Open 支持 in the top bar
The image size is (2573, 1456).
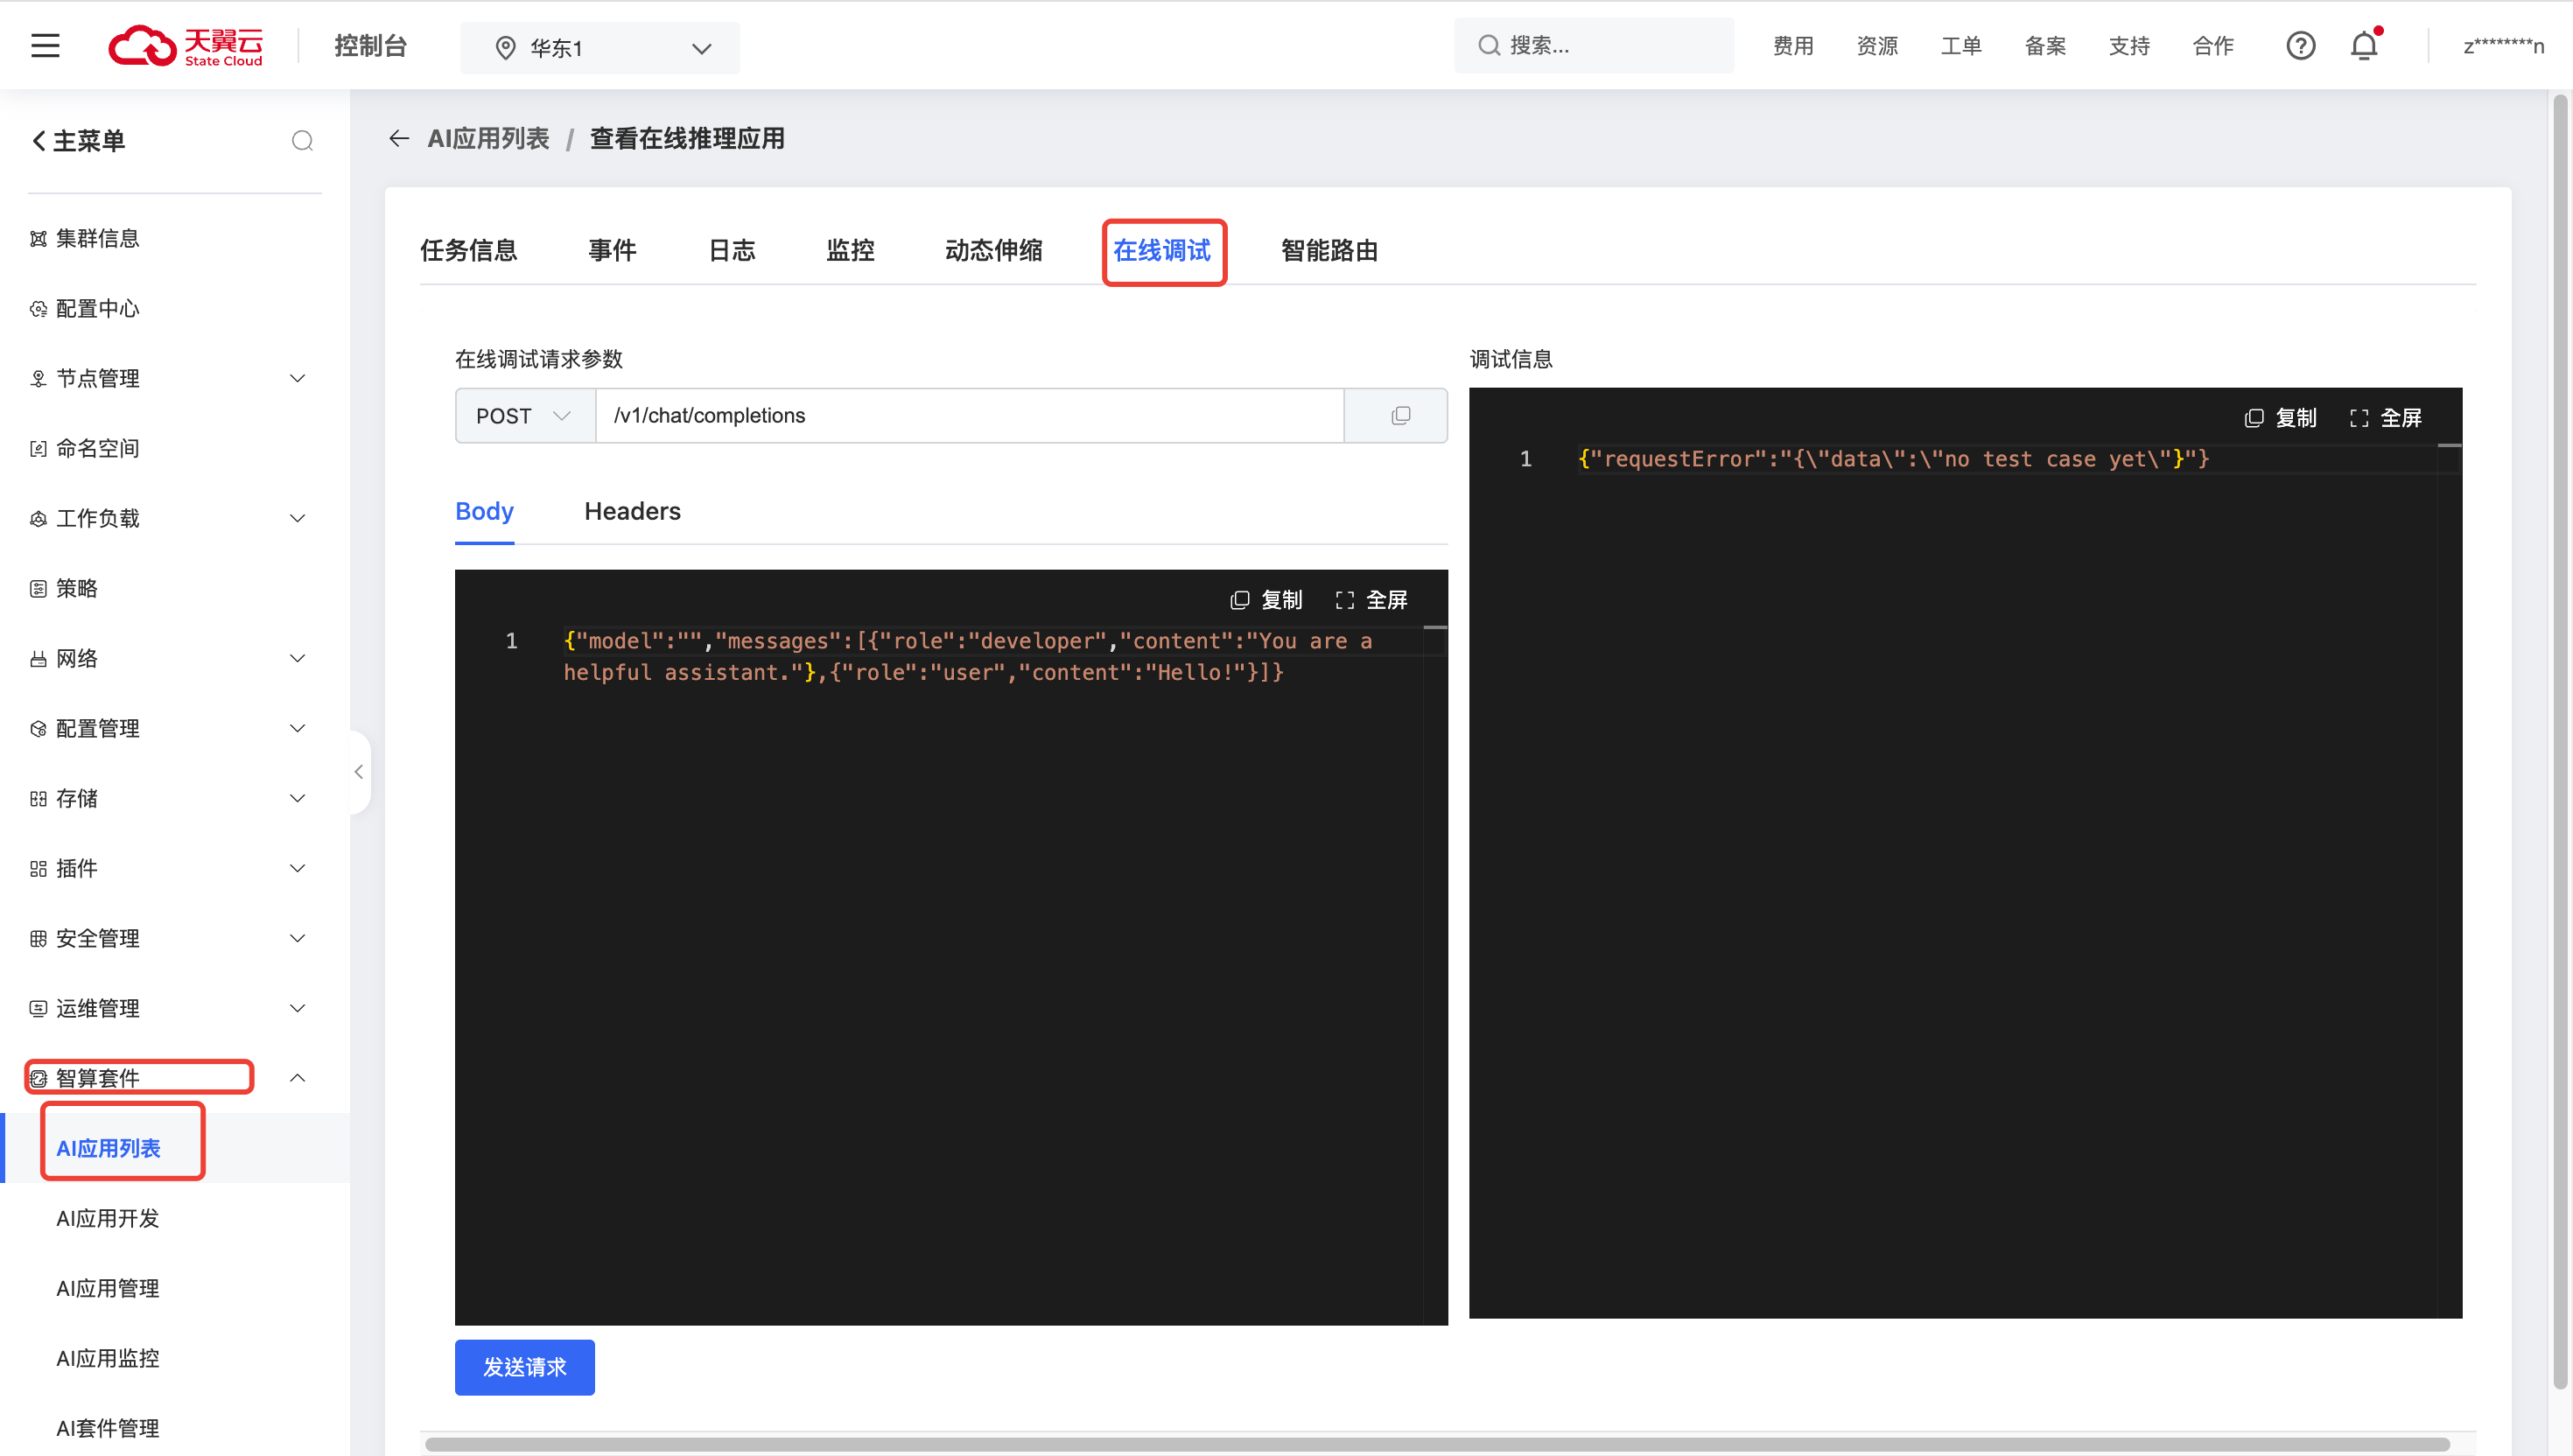(x=2128, y=46)
